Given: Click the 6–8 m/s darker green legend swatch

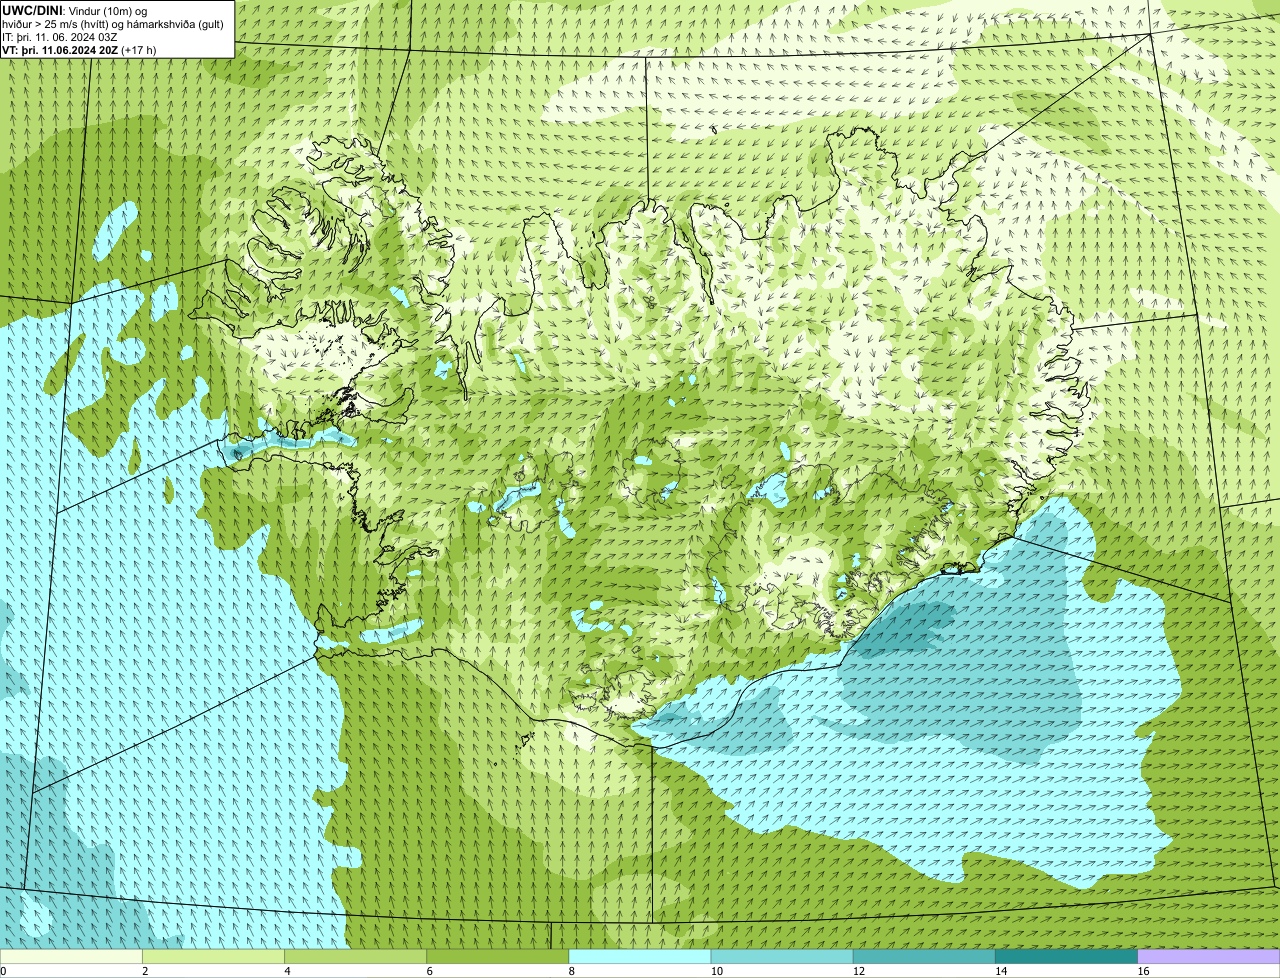Looking at the screenshot, I should (497, 956).
